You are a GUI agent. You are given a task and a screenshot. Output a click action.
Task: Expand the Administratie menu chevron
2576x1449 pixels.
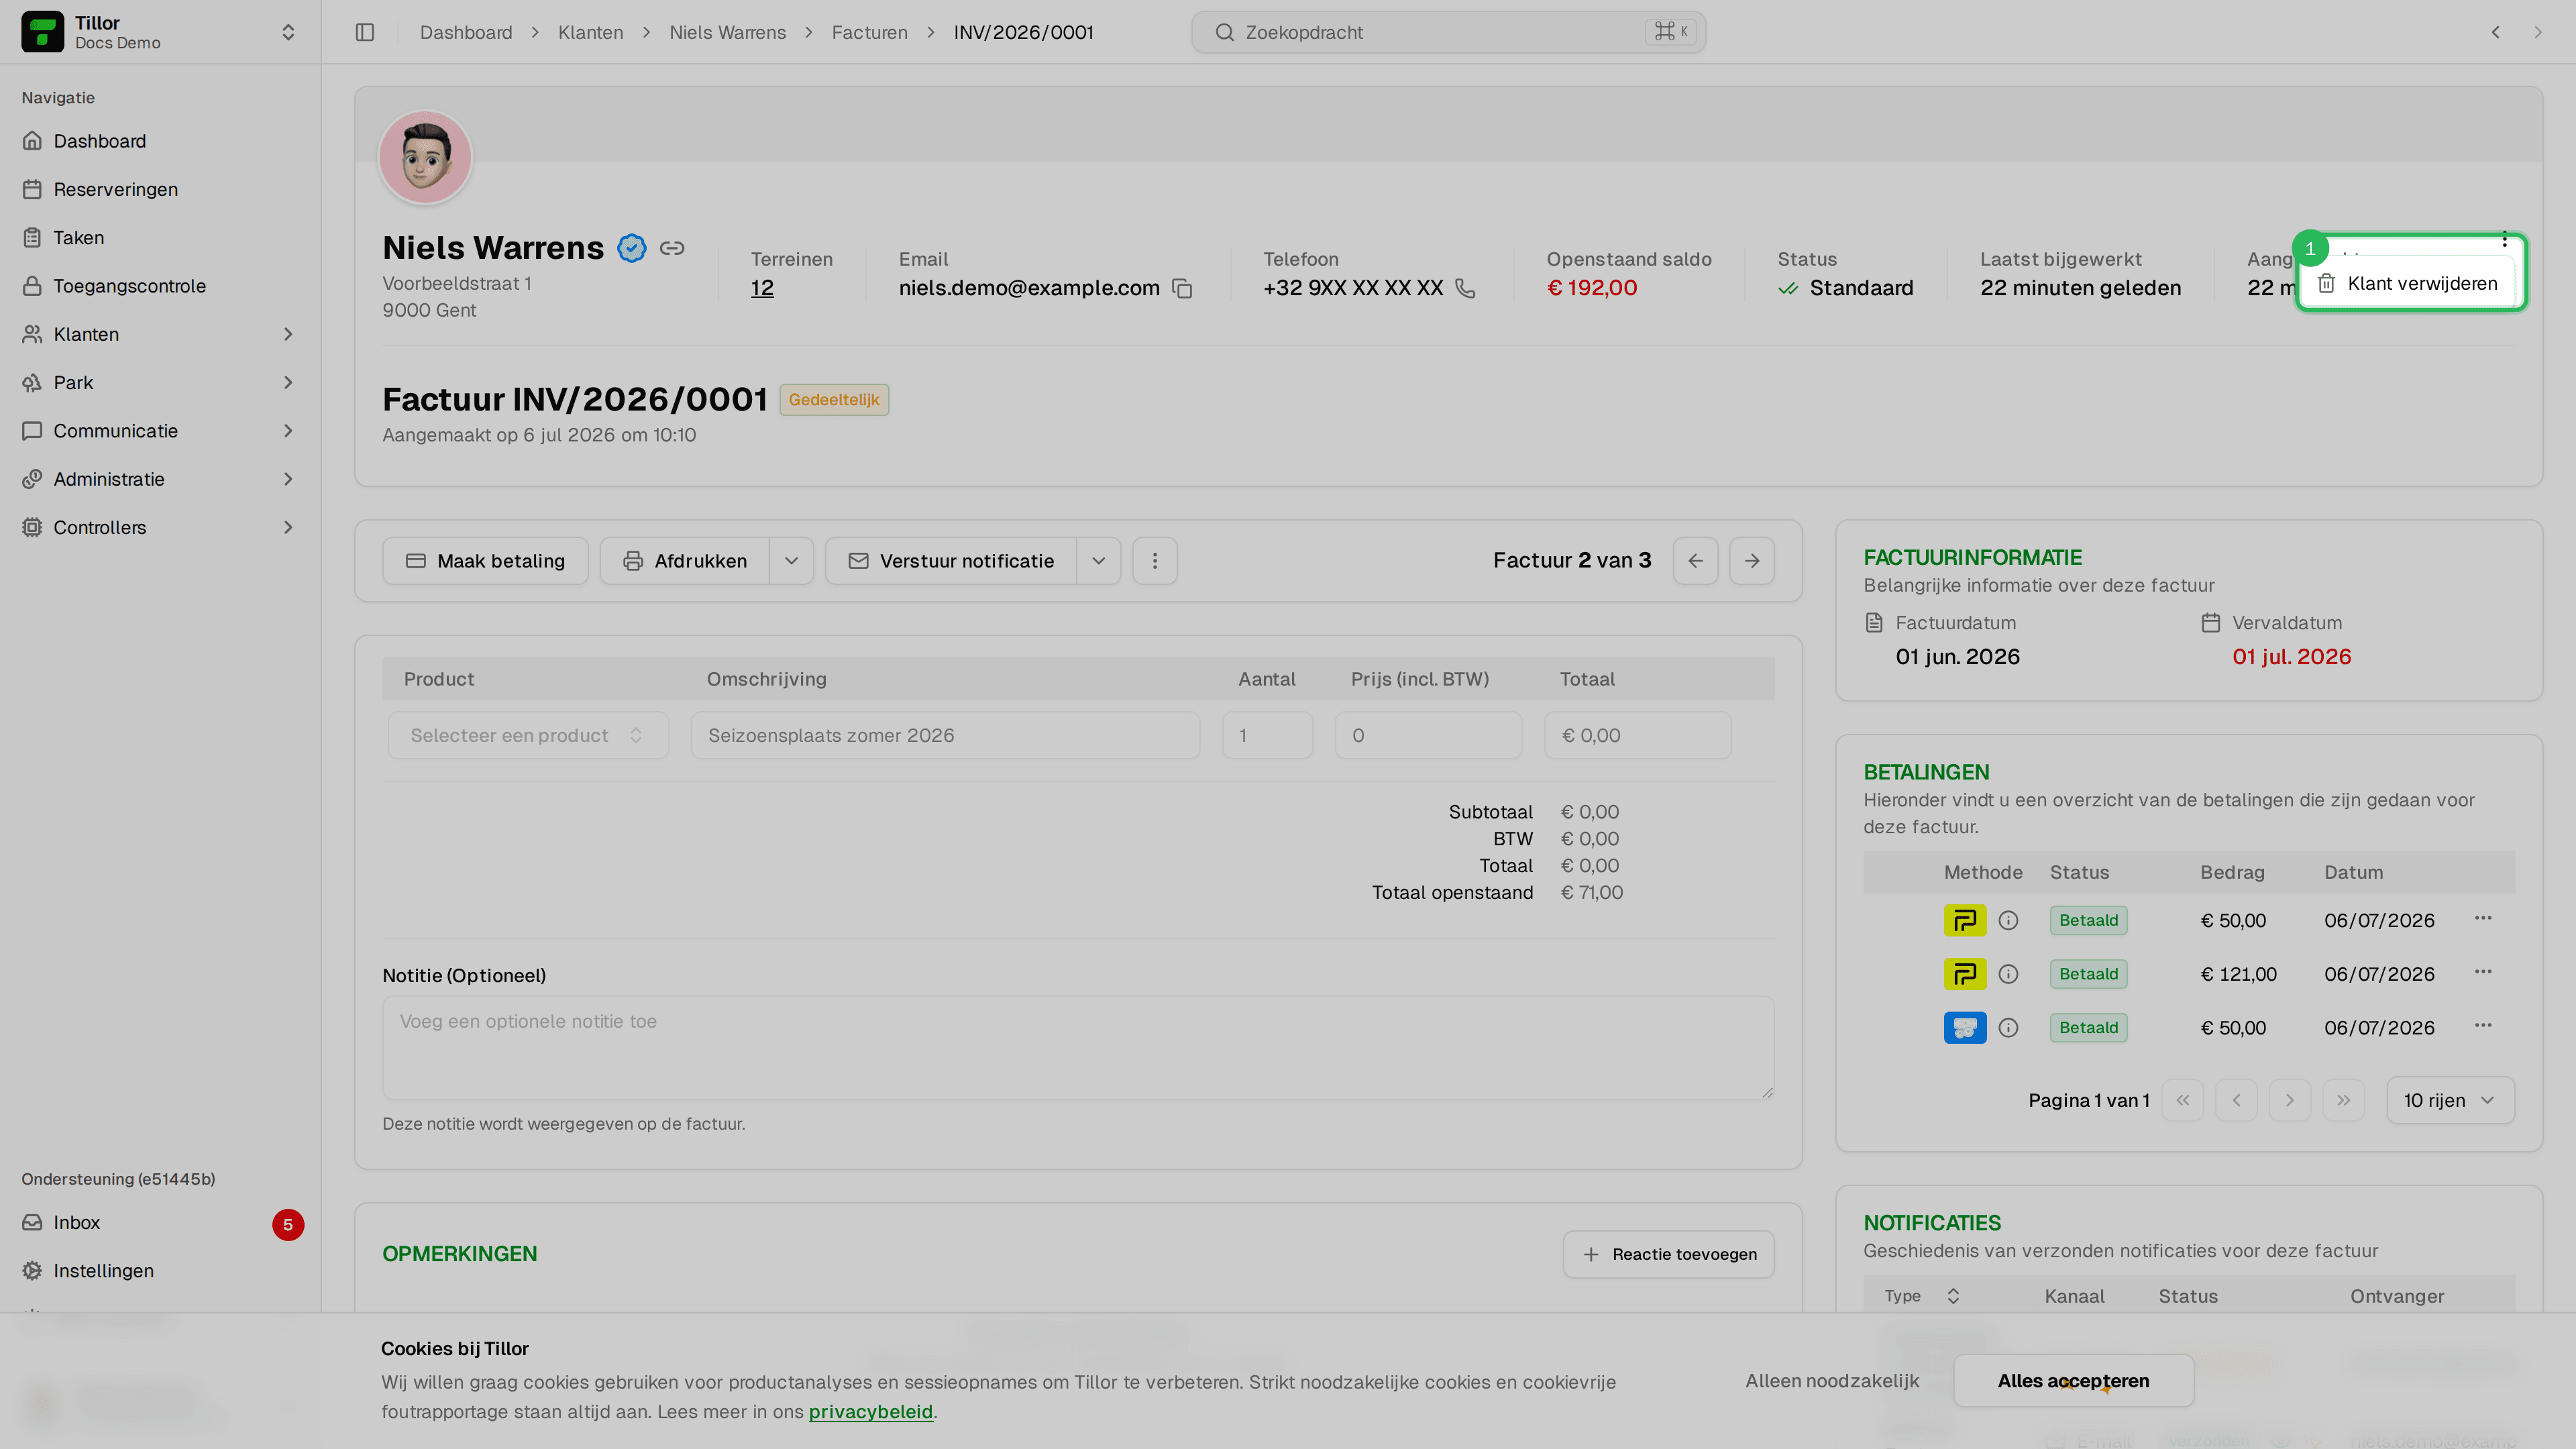(x=288, y=479)
